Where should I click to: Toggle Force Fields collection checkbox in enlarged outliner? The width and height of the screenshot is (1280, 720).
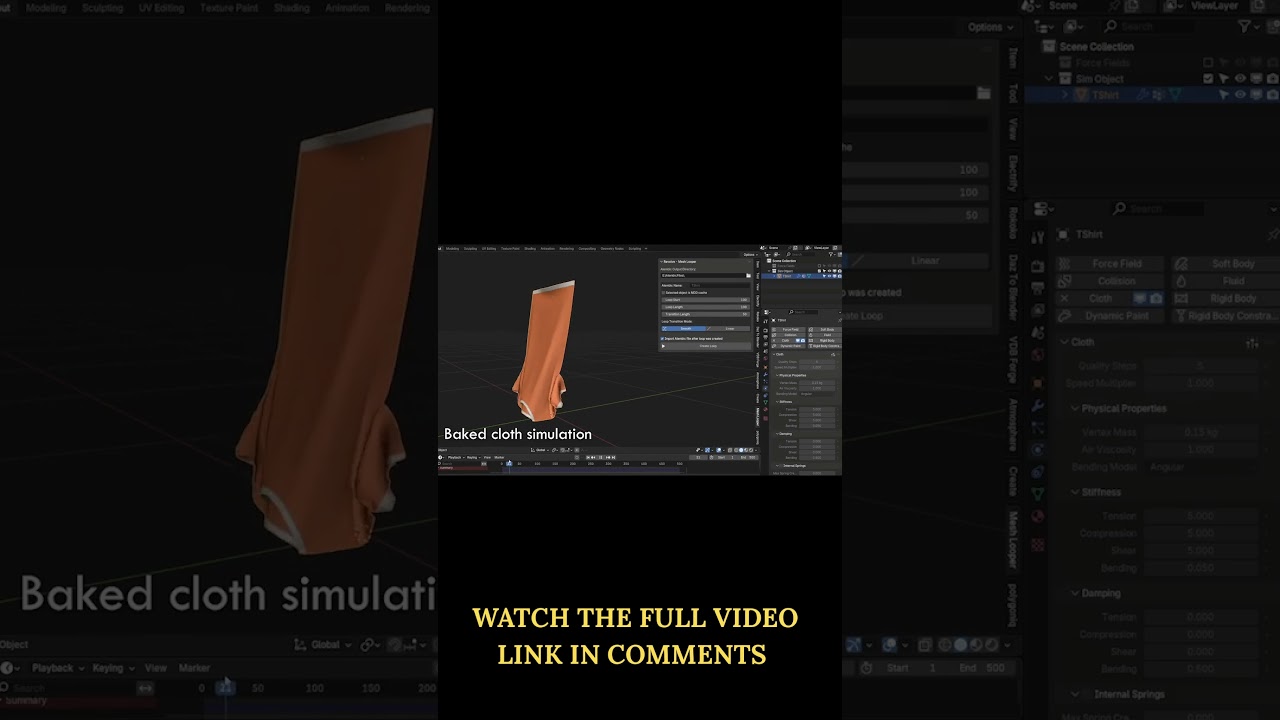(1208, 63)
